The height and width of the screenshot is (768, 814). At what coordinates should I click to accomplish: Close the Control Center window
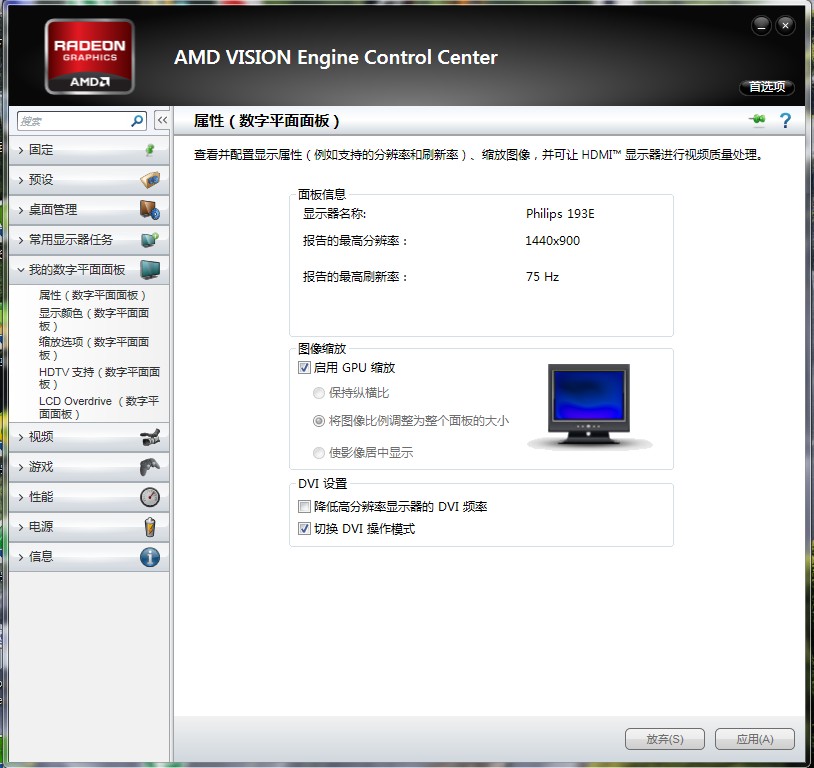pyautogui.click(x=785, y=25)
